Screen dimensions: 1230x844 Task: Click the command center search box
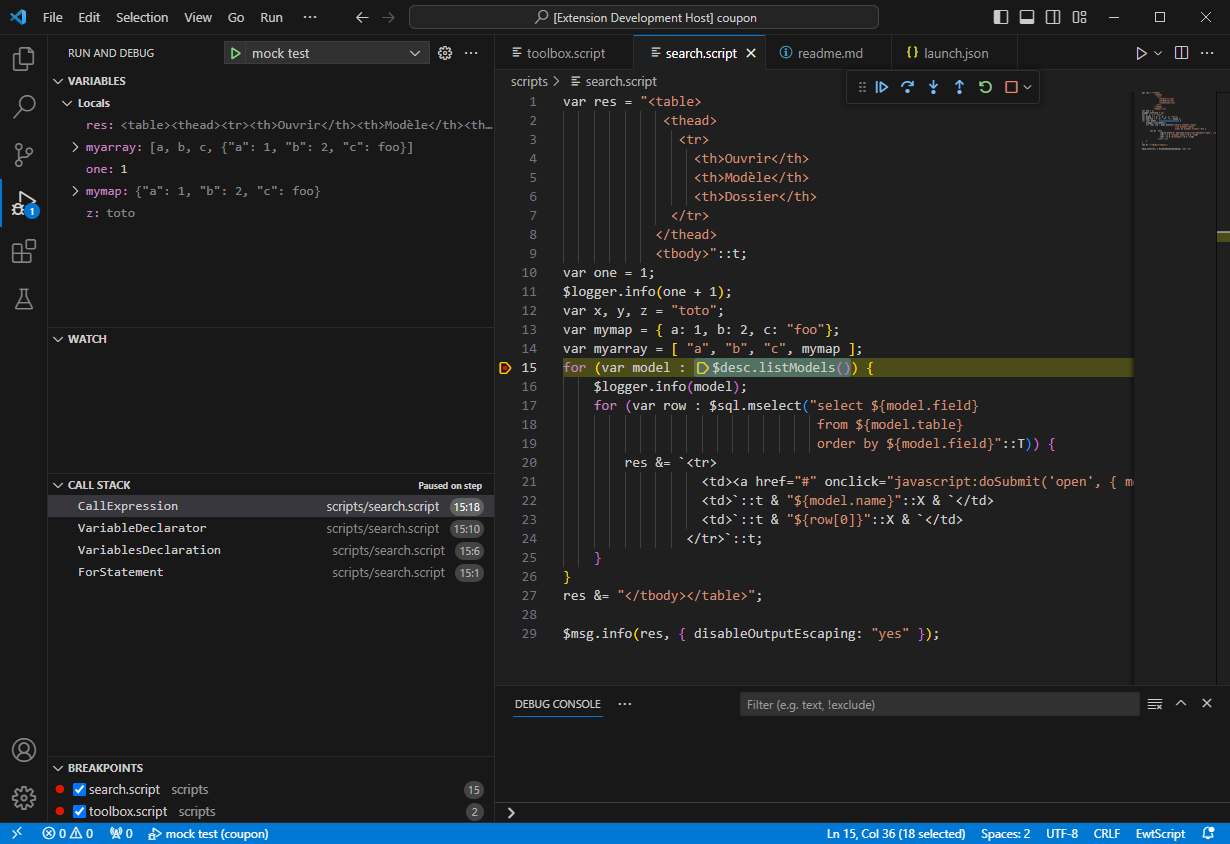(644, 17)
